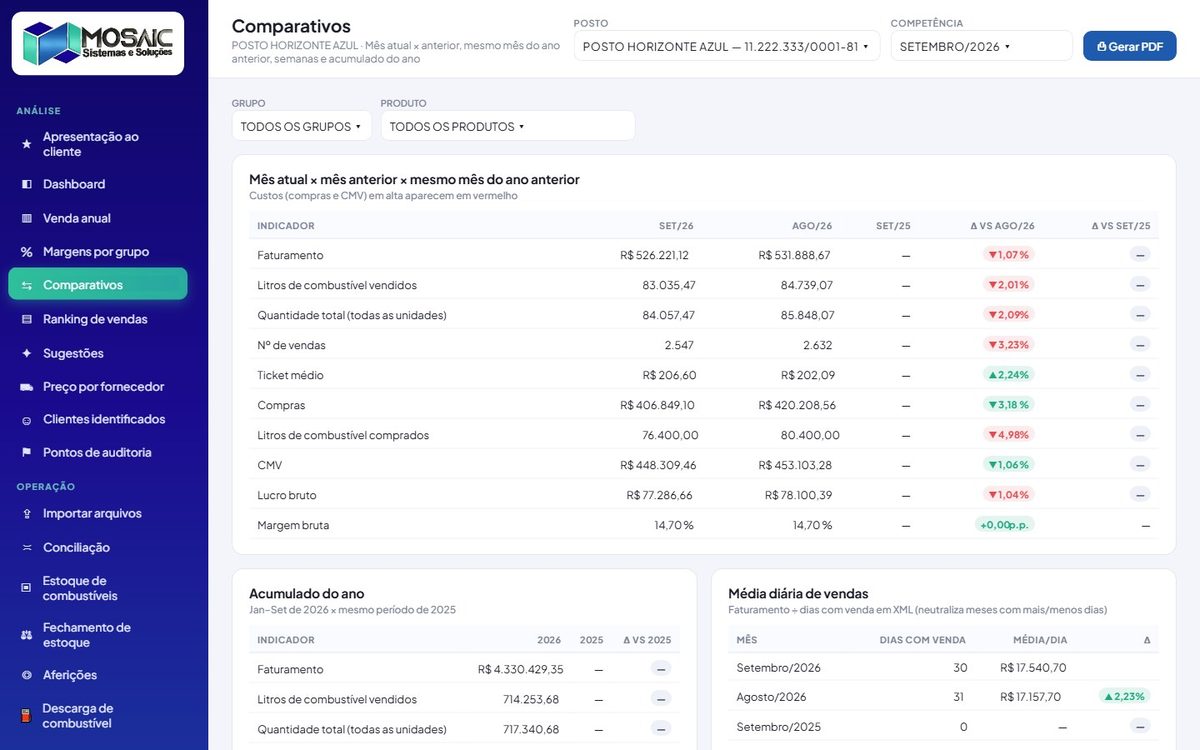Screen dimensions: 1200x750
Task: Click the flag icon for Pontos de auditoria
Action: point(27,452)
